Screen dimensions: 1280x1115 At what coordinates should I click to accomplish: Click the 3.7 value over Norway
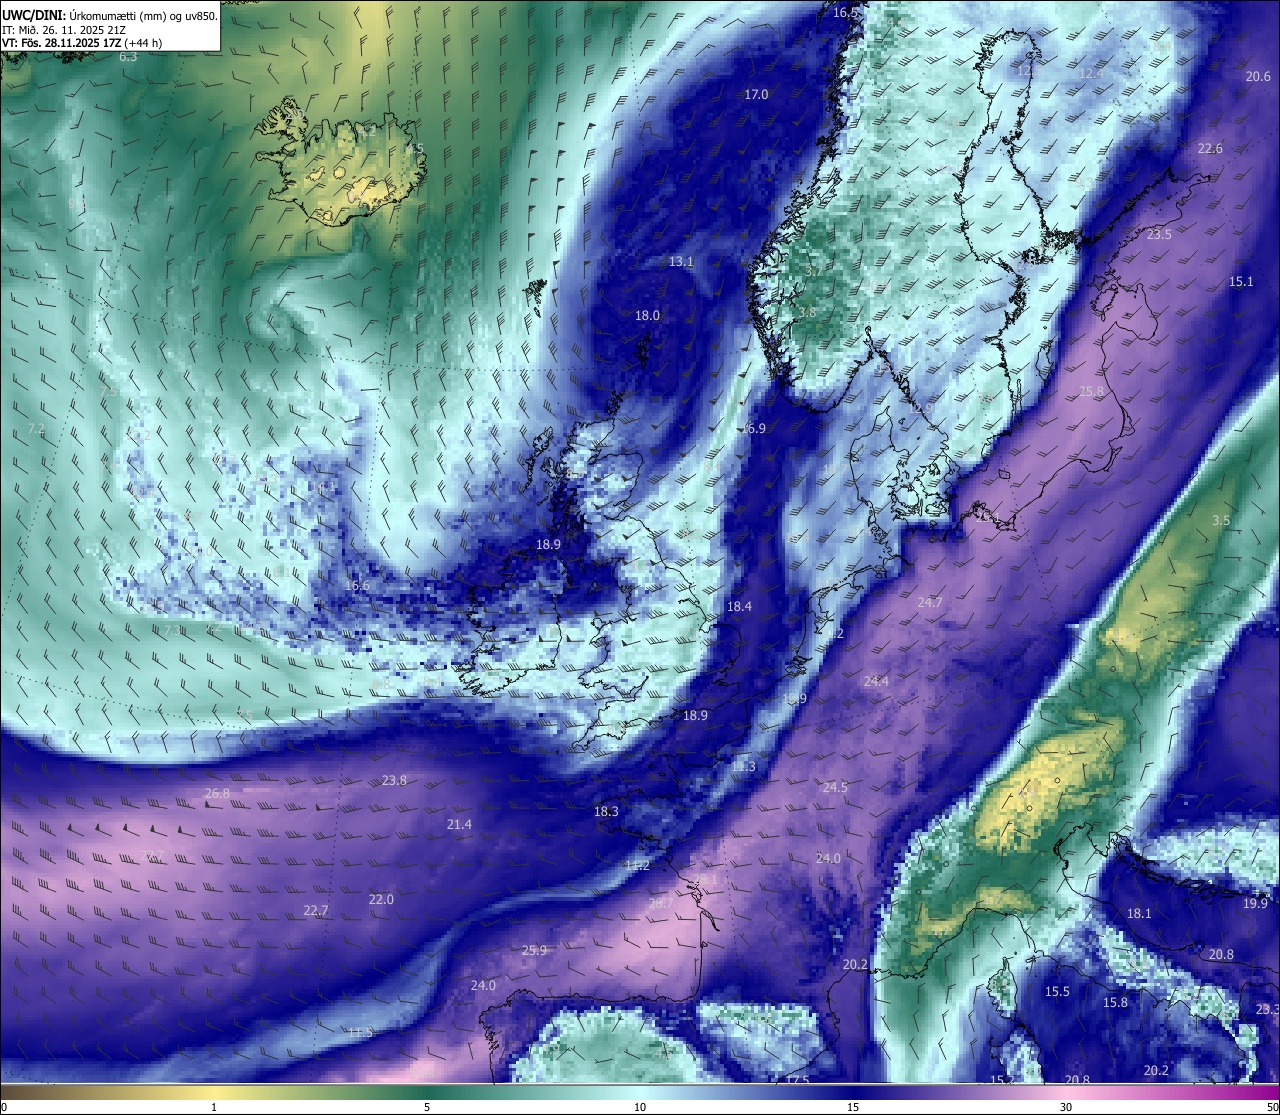(813, 271)
